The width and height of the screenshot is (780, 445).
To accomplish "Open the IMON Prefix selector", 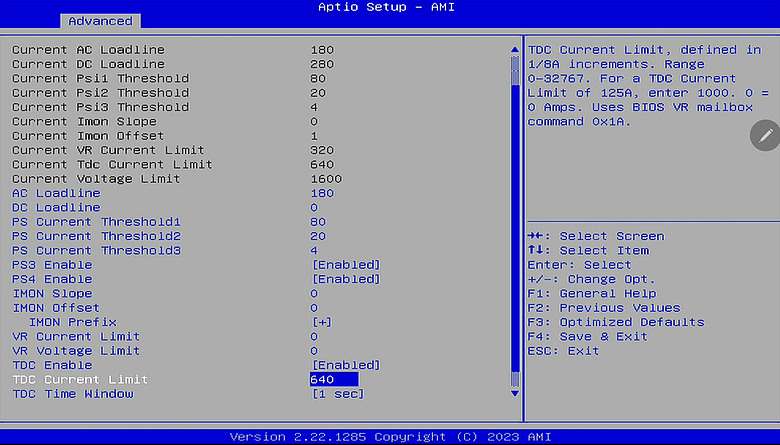I will point(322,322).
